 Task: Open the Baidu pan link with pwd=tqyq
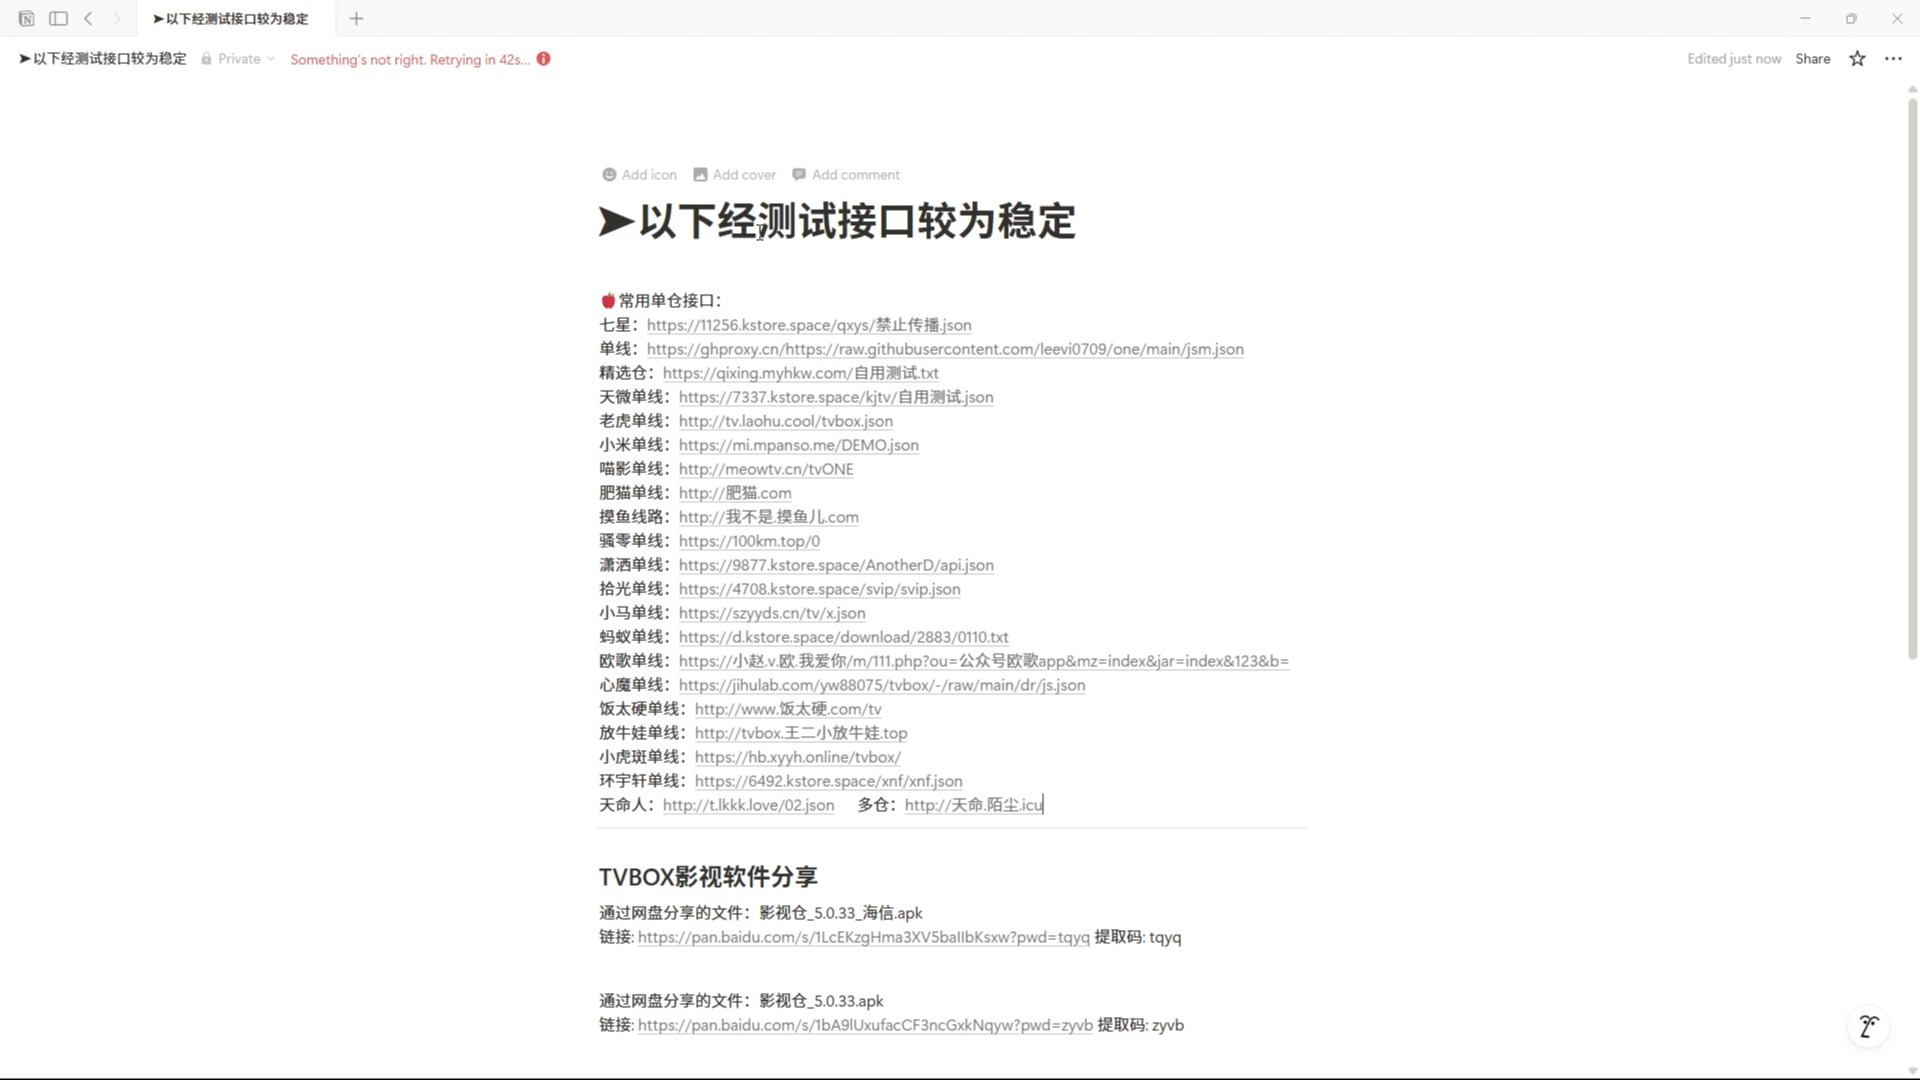click(863, 937)
